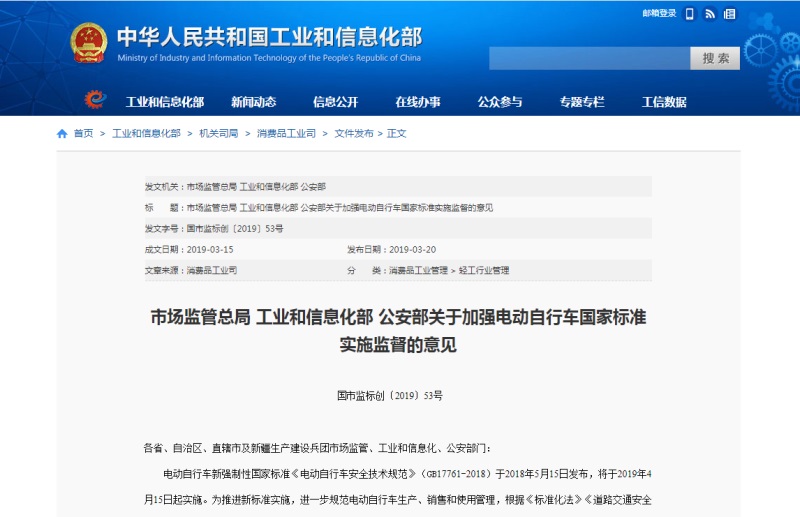
Task: Go to 消费品工业司 breadcrumb link
Action: 286,134
